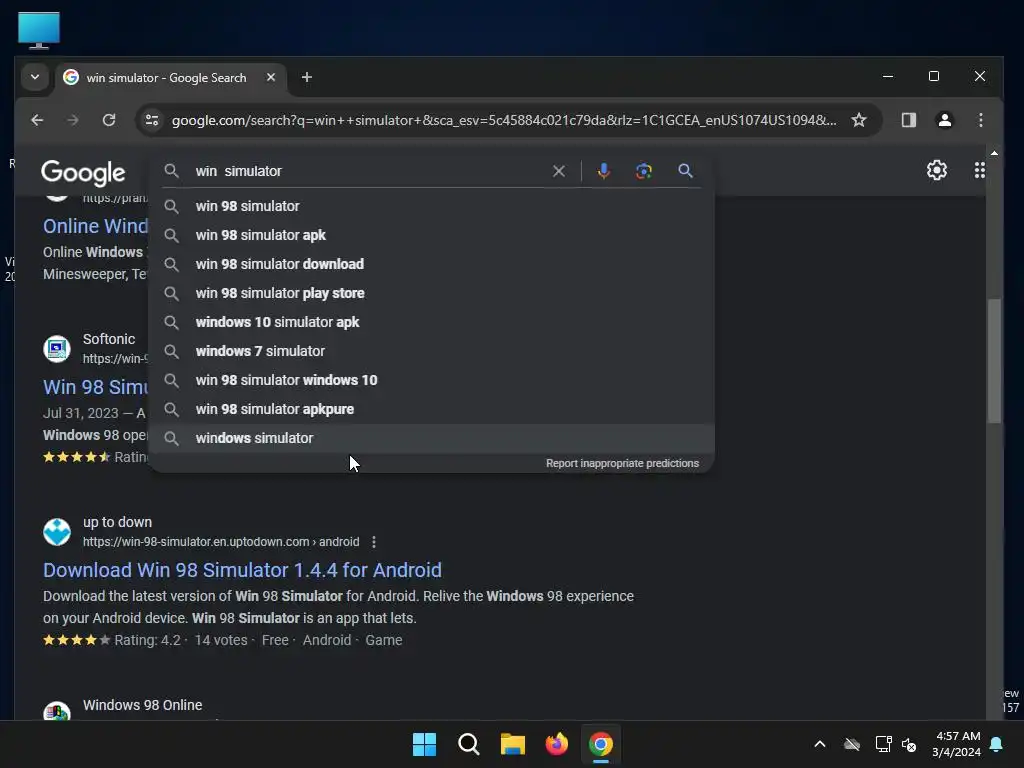The height and width of the screenshot is (768, 1024).
Task: Open the Windows Start menu
Action: click(424, 744)
